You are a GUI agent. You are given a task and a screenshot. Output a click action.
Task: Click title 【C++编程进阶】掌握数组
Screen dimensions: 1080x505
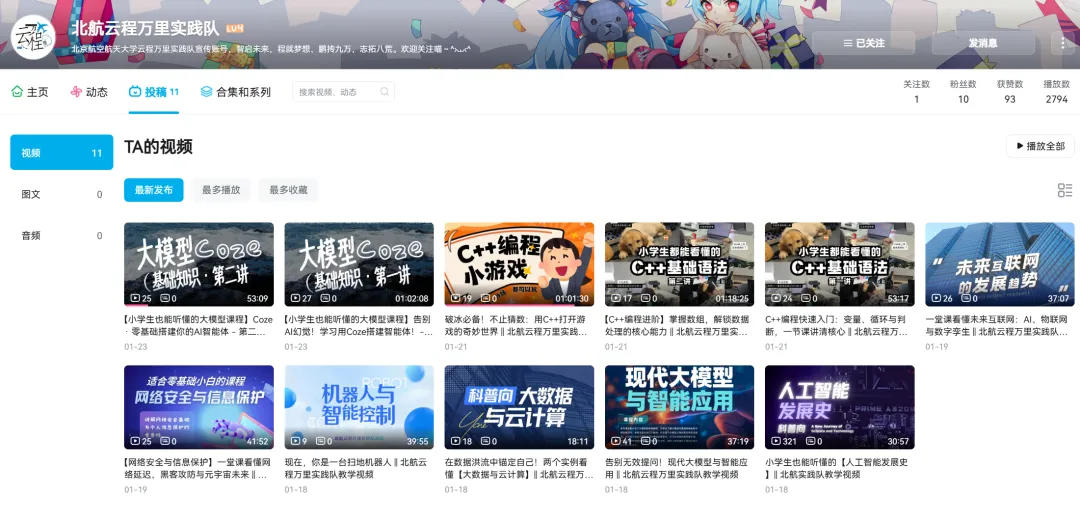[x=679, y=326]
